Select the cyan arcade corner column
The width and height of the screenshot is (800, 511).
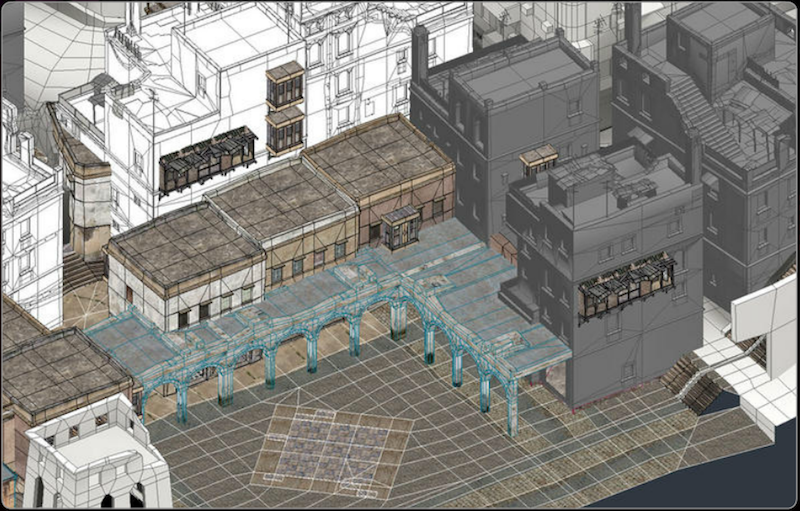[512, 400]
